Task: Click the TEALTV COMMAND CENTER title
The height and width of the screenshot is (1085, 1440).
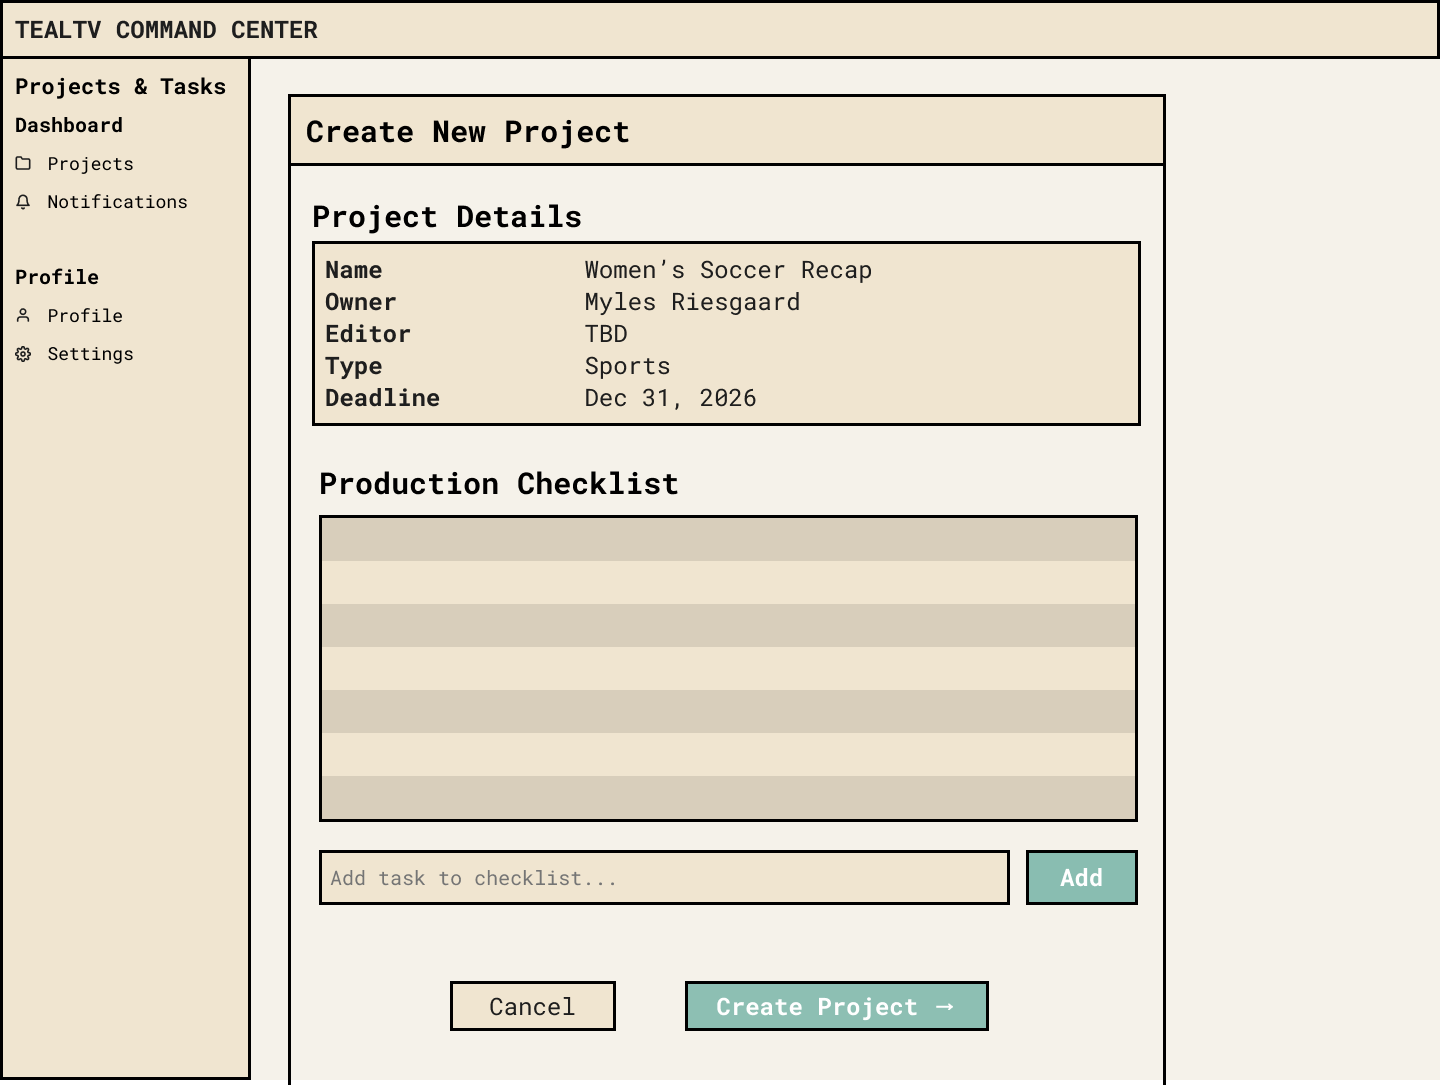Action: (166, 30)
